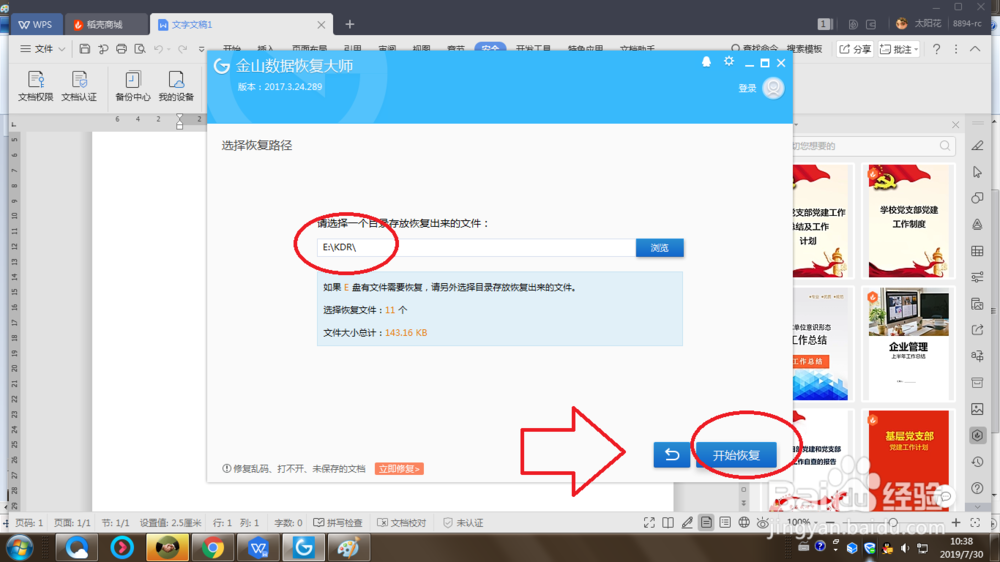Open the 备份中心 backup center
Screen dimensions: 1000x562
tap(133, 86)
